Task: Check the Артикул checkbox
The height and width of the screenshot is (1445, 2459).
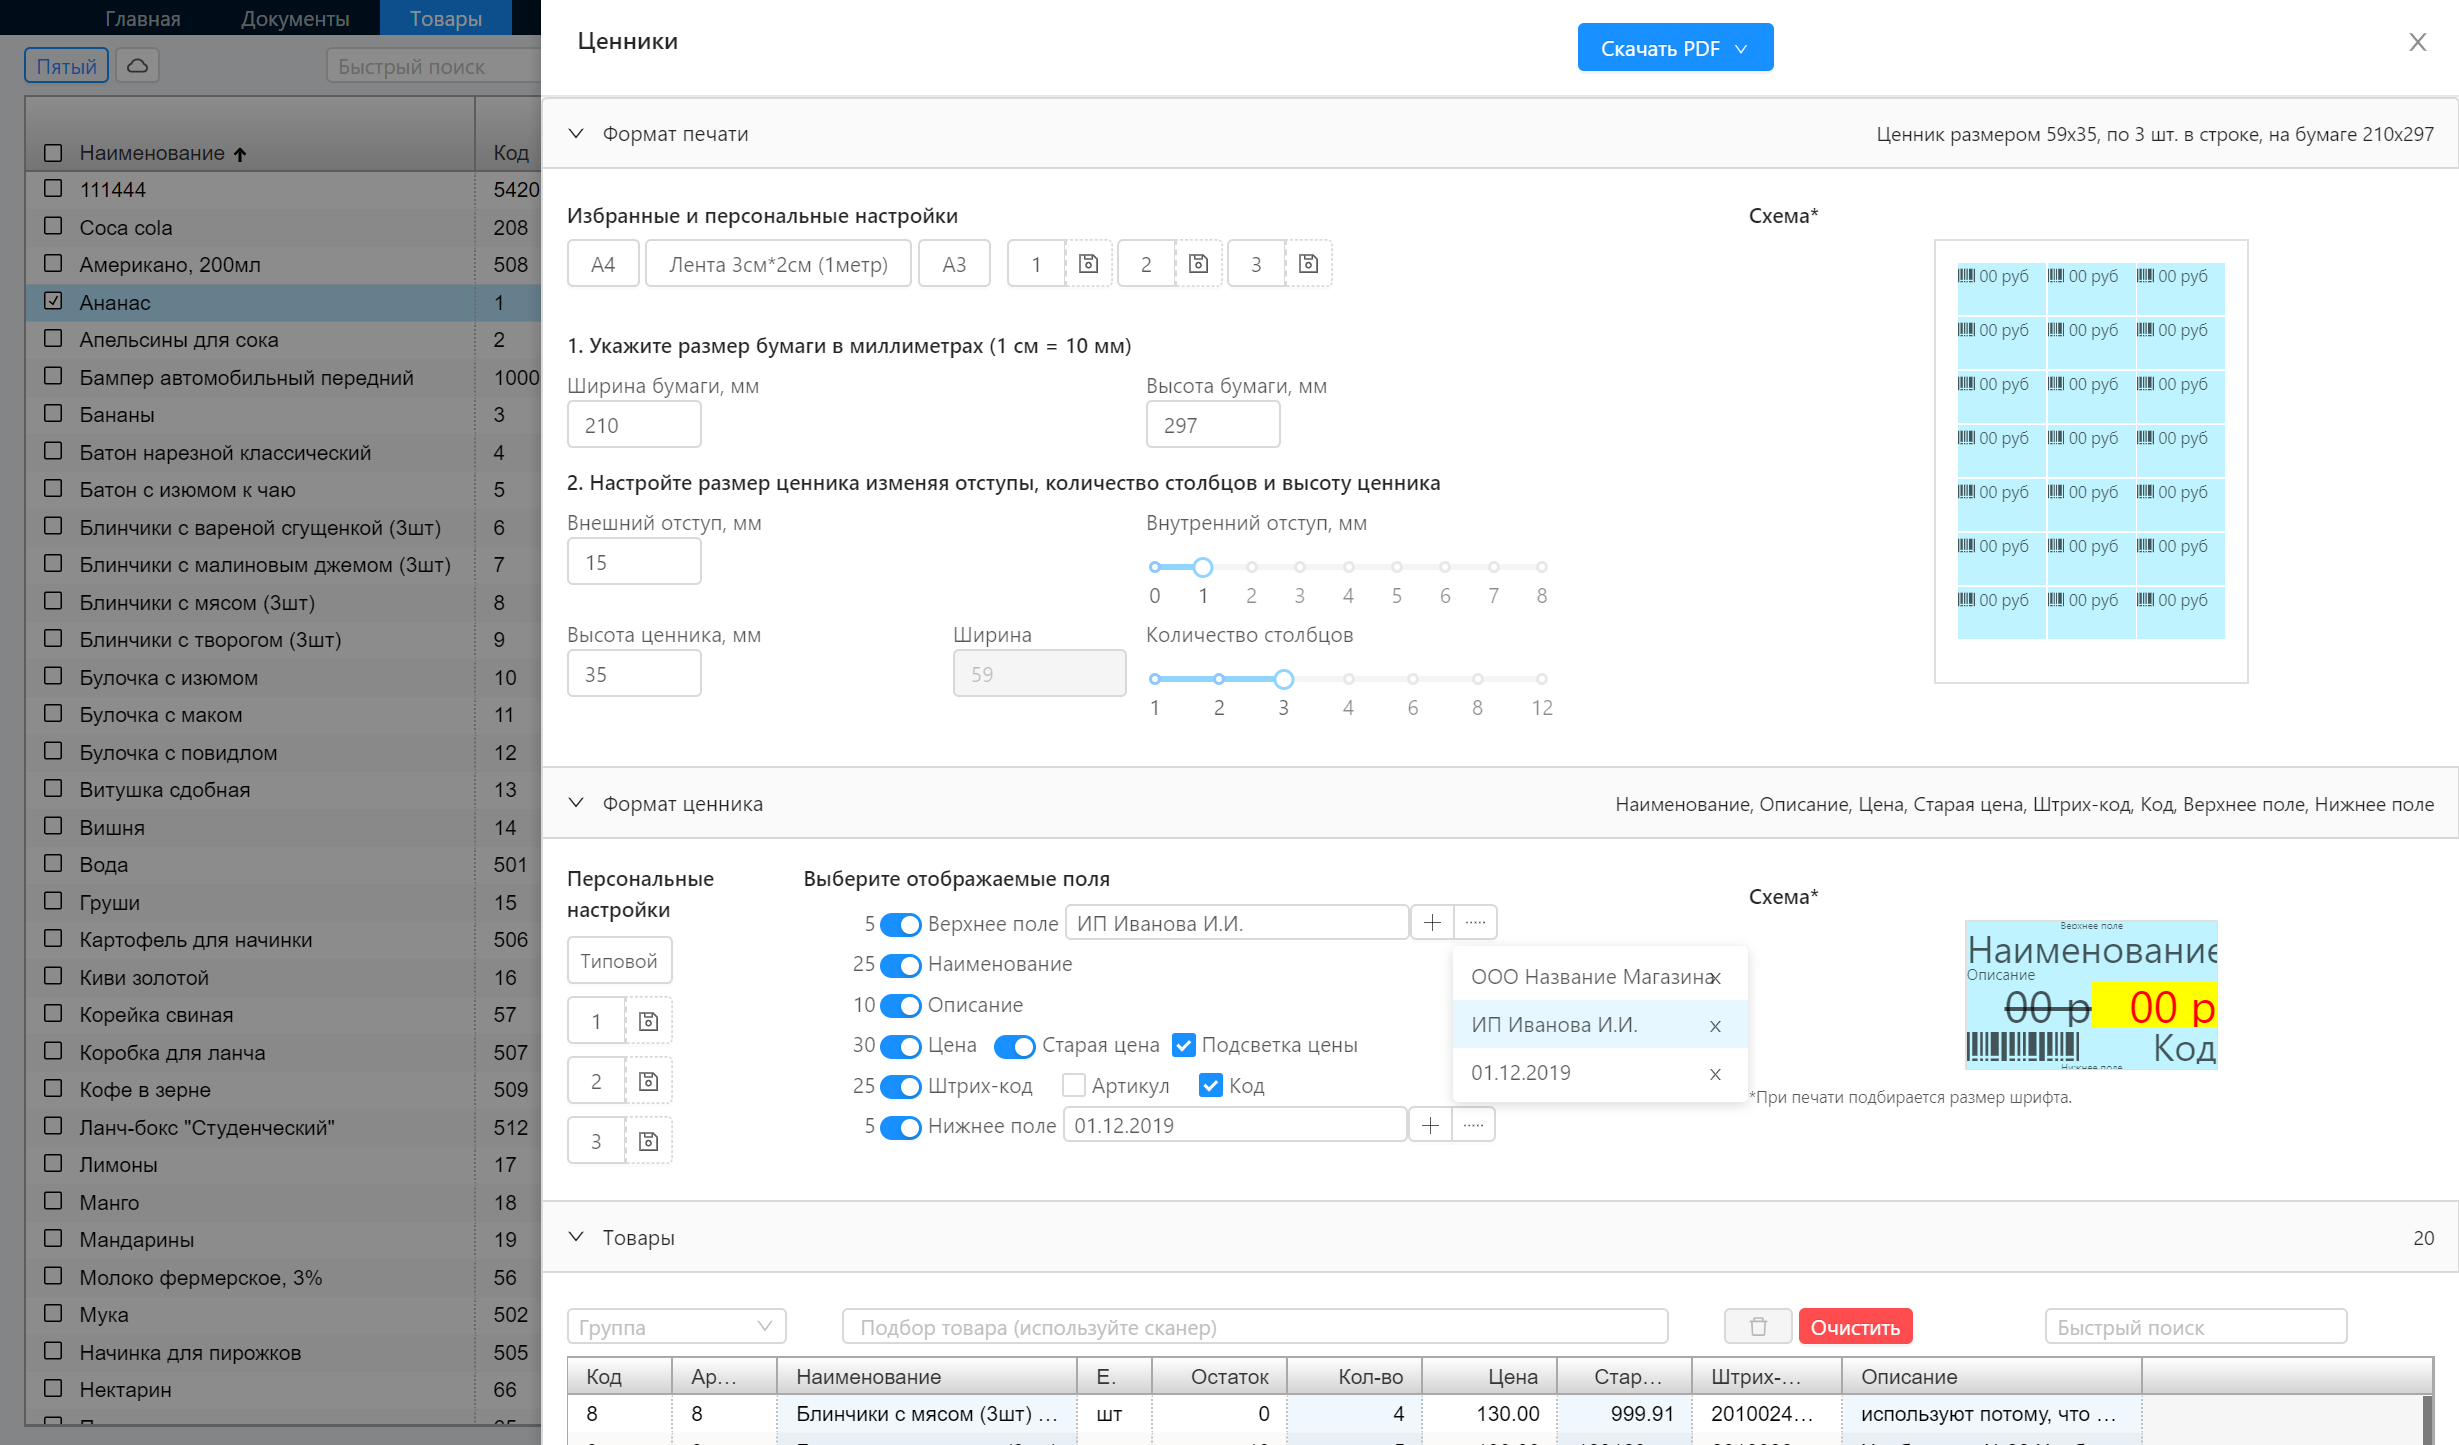Action: (x=1074, y=1085)
